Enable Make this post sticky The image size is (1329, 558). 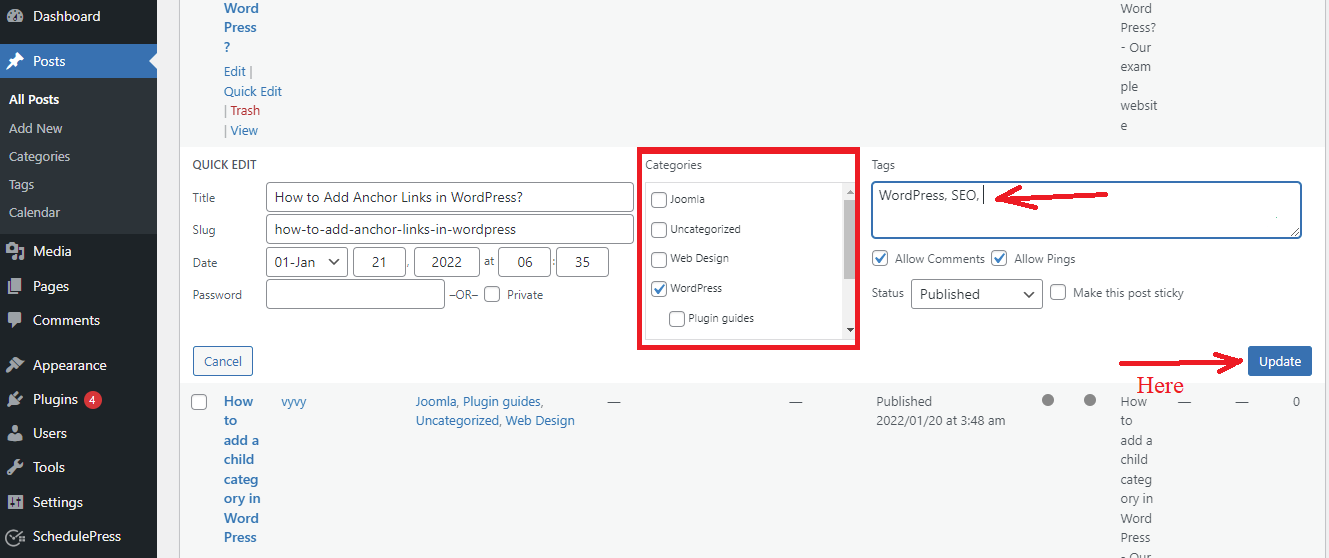click(x=1058, y=293)
